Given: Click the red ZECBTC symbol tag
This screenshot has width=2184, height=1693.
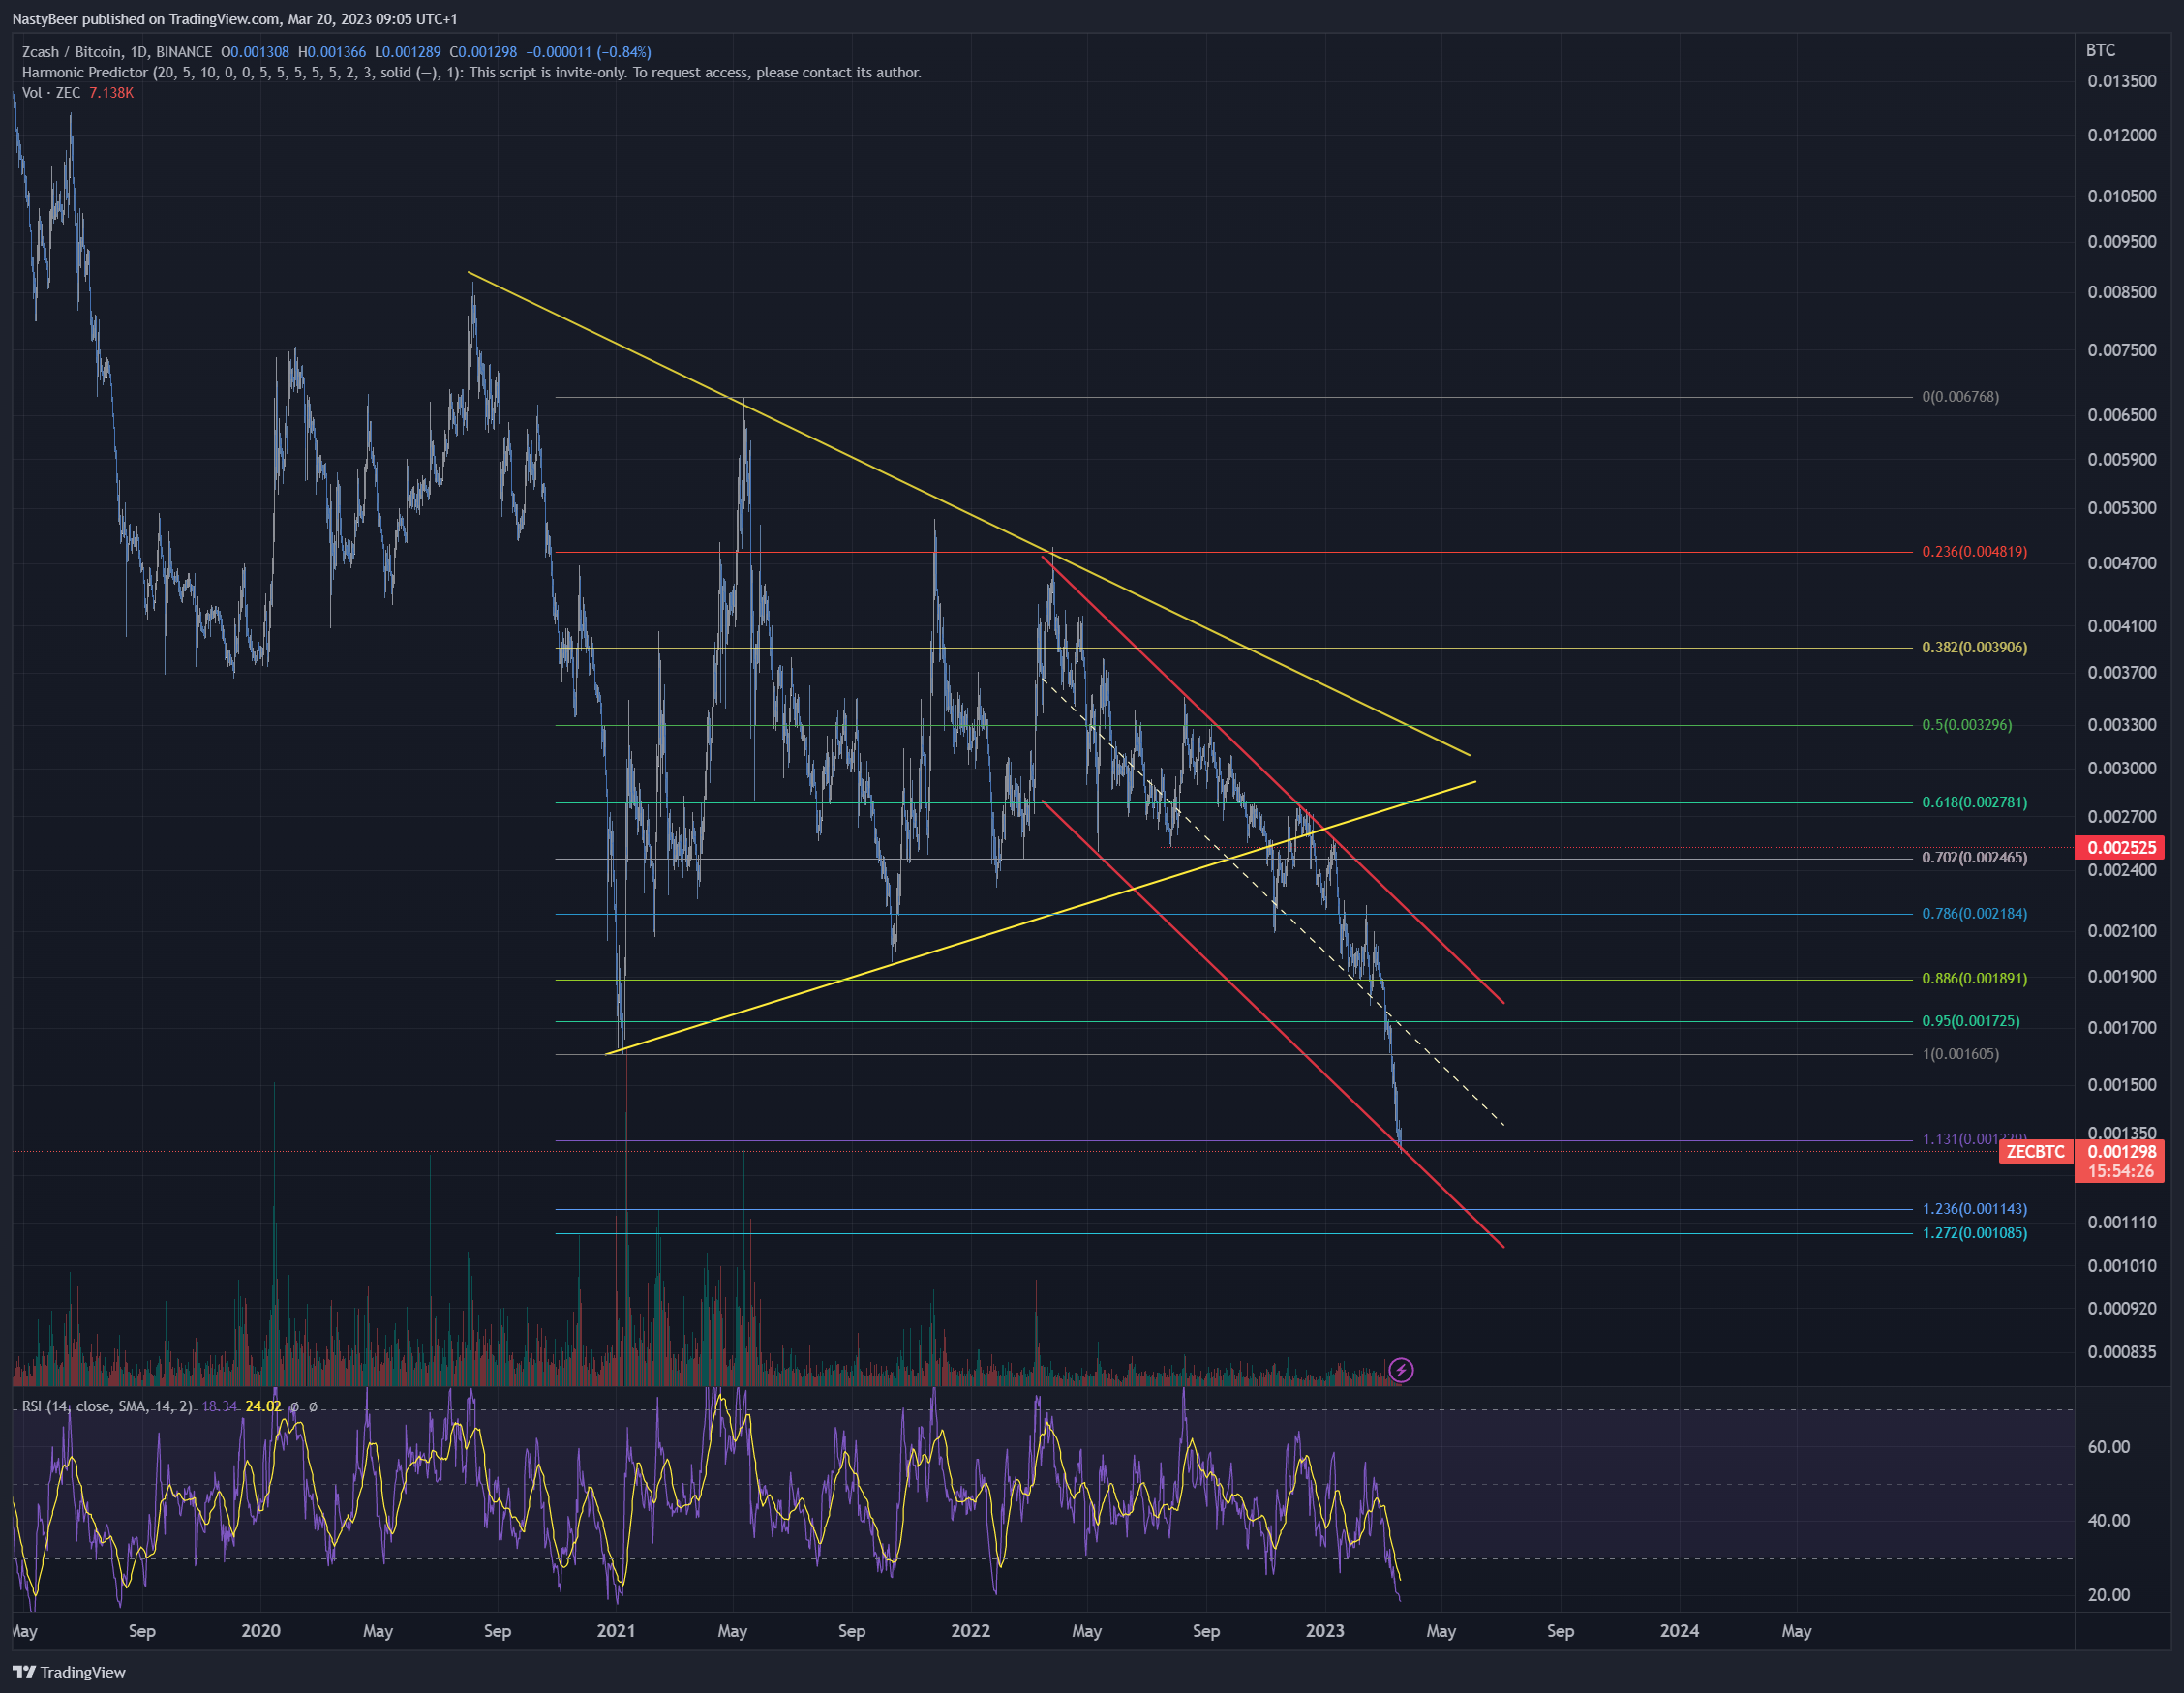Looking at the screenshot, I should coord(2036,1152).
